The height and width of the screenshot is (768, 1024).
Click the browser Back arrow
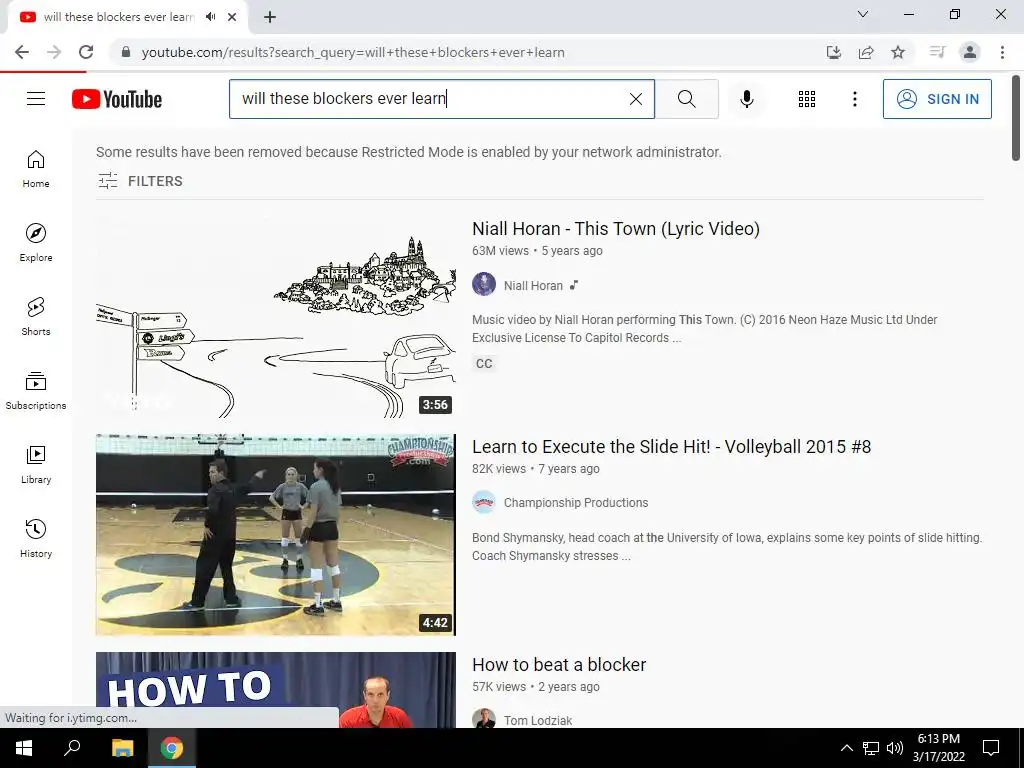[x=22, y=52]
